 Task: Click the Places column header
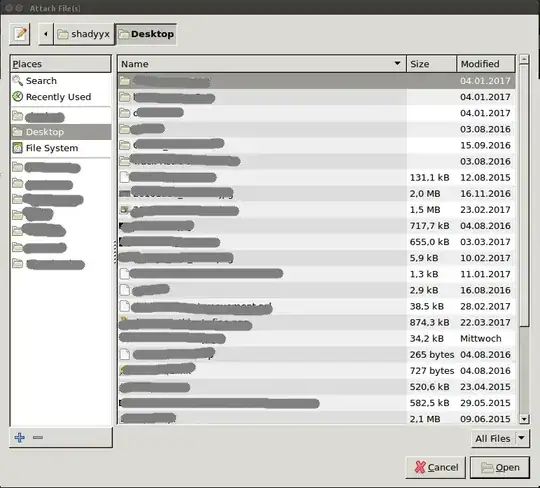(x=61, y=64)
